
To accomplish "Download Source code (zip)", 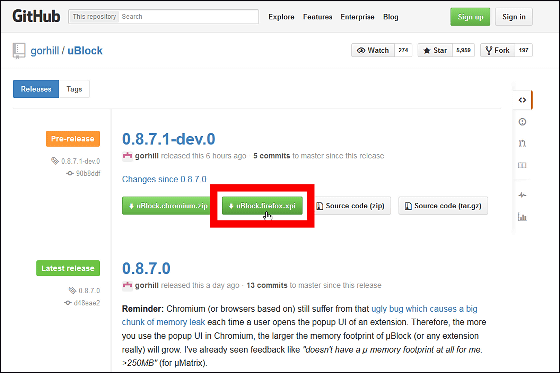I will point(351,206).
